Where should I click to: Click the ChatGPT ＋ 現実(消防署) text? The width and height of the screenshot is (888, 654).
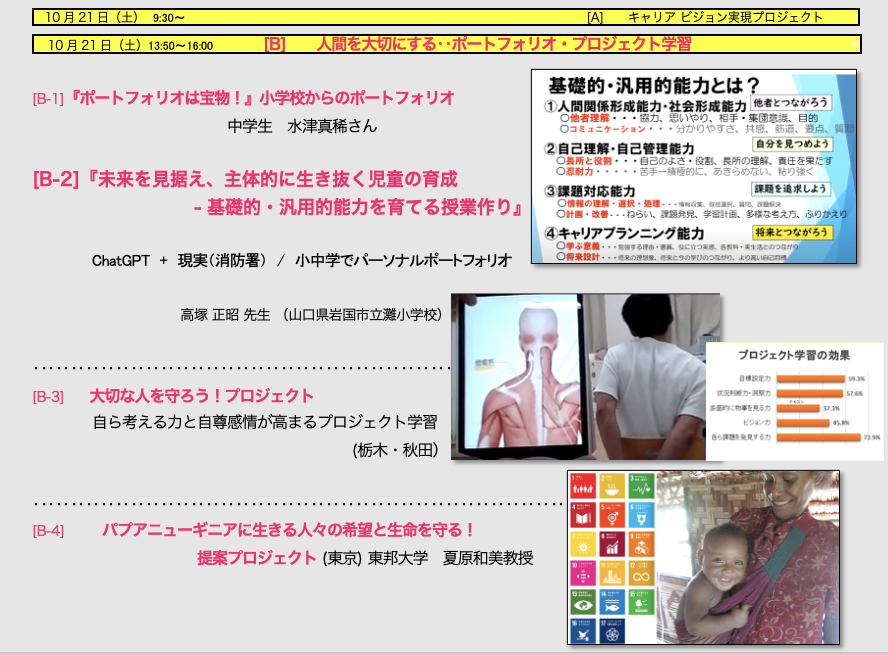coord(179,260)
